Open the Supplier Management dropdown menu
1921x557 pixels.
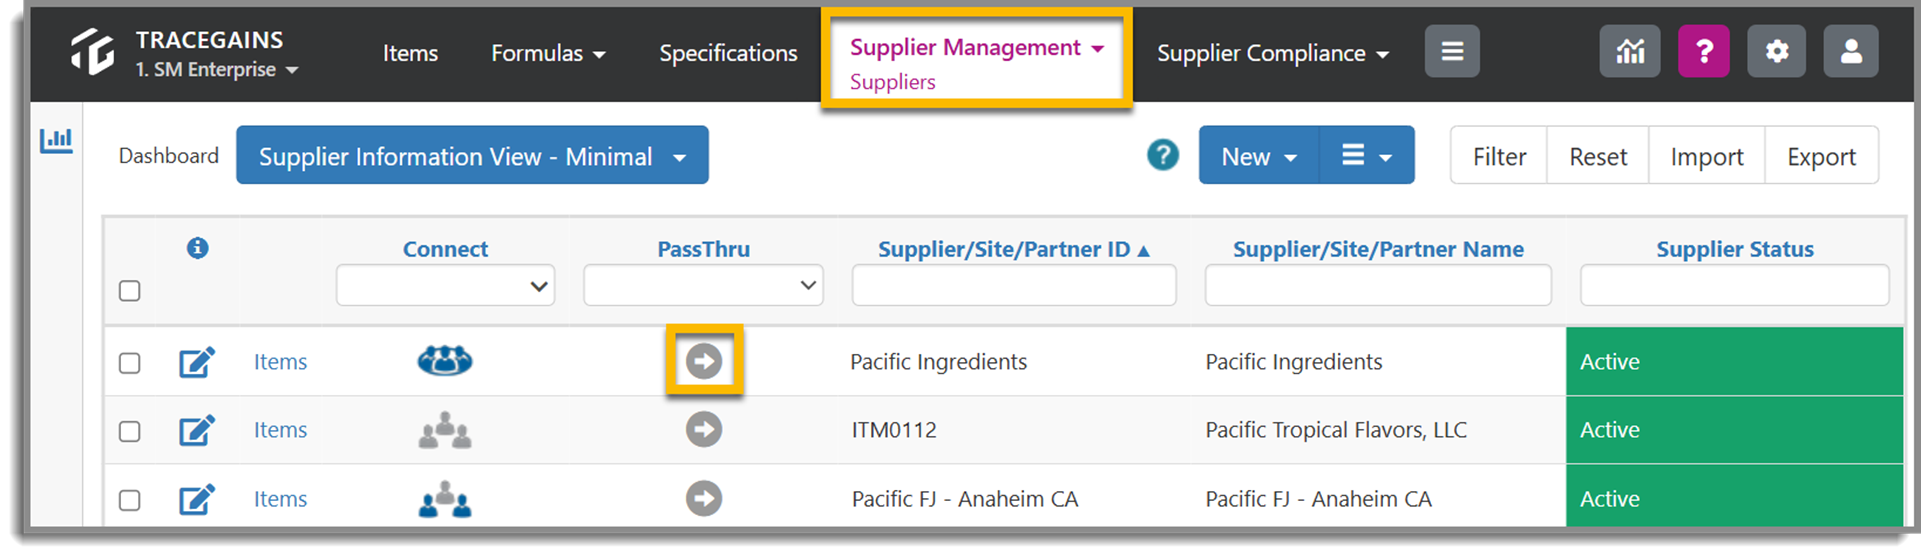click(976, 47)
